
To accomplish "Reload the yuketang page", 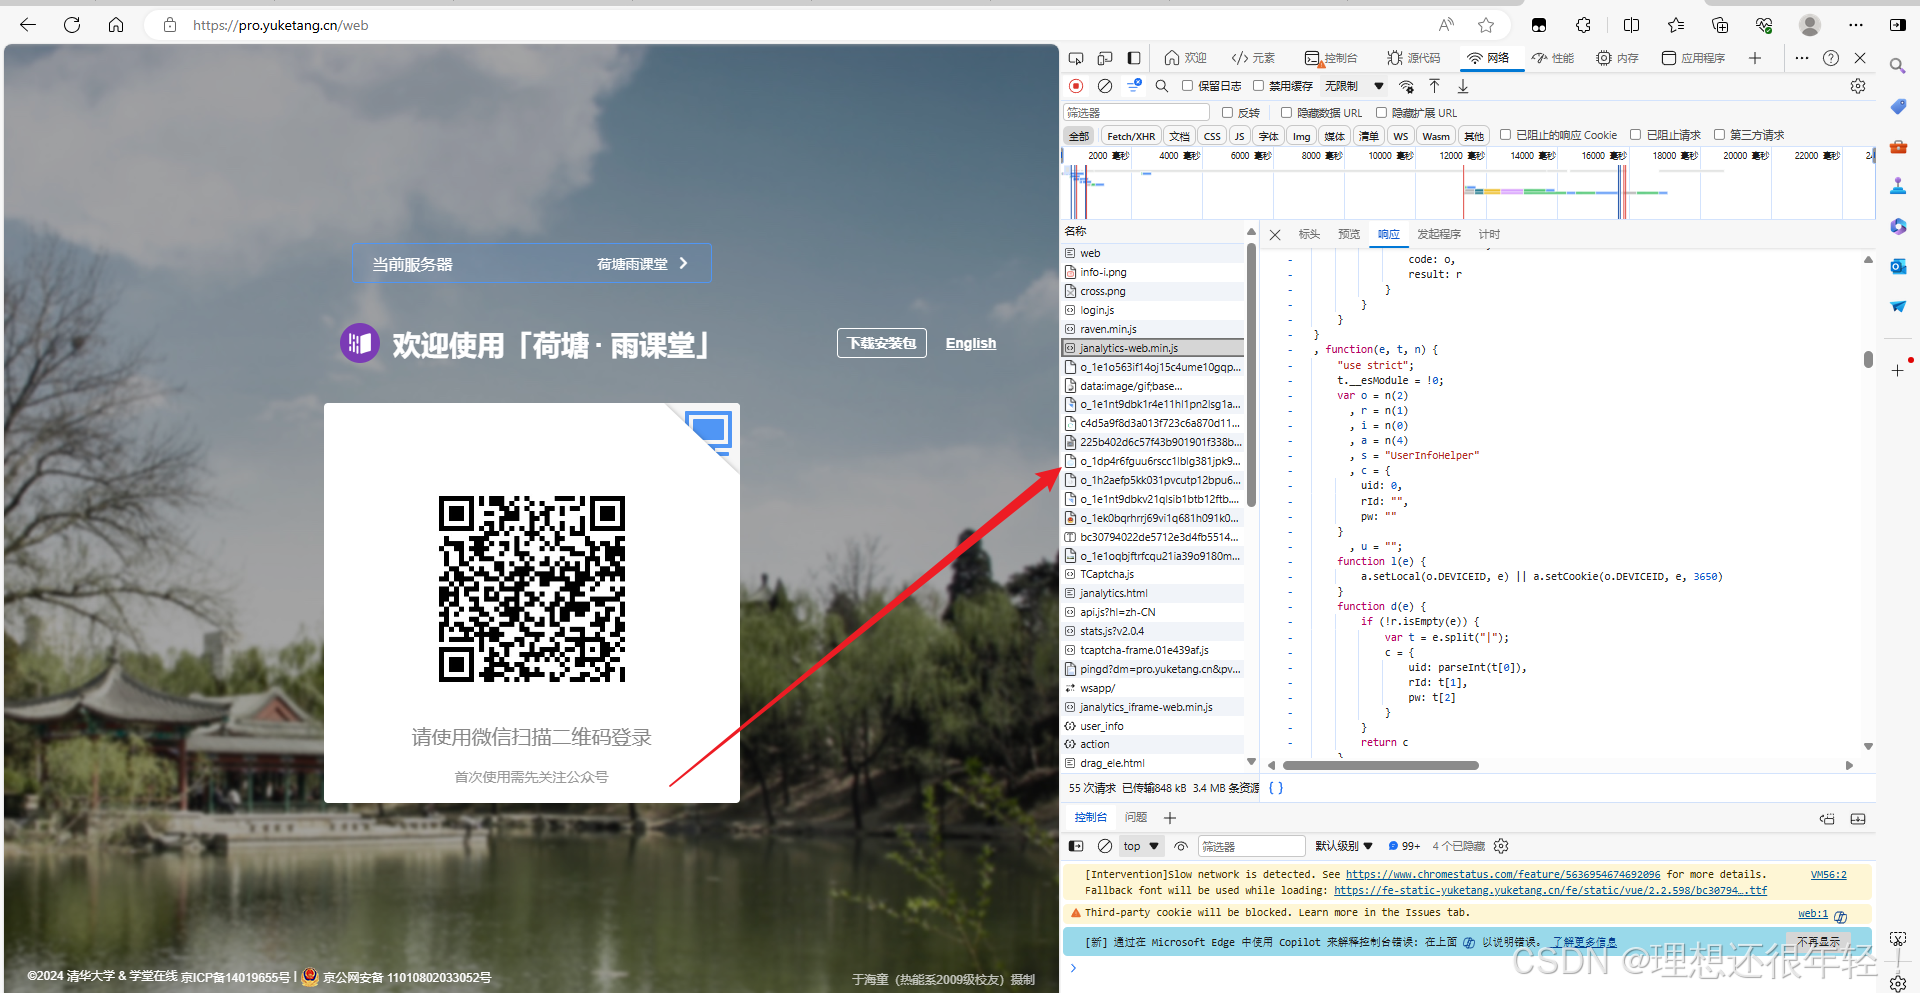I will tap(72, 25).
